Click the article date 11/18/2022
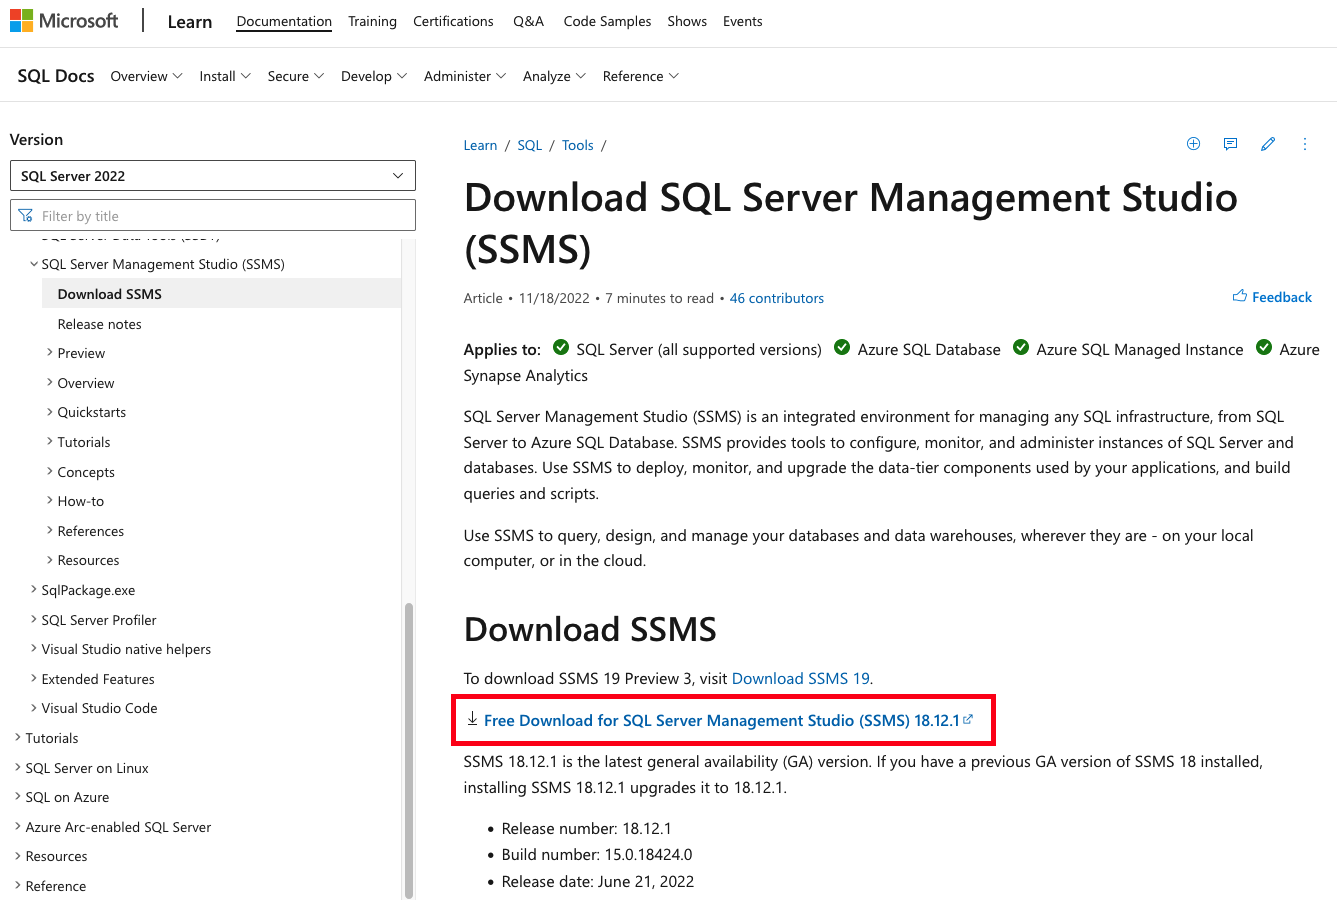Screen dimensions: 1337x908 point(555,298)
